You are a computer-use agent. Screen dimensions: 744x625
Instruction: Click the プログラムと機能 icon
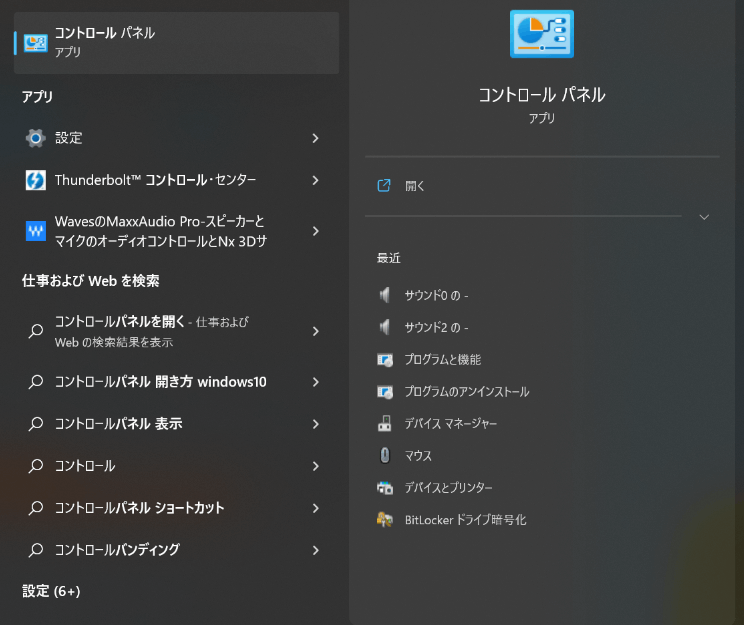(385, 360)
